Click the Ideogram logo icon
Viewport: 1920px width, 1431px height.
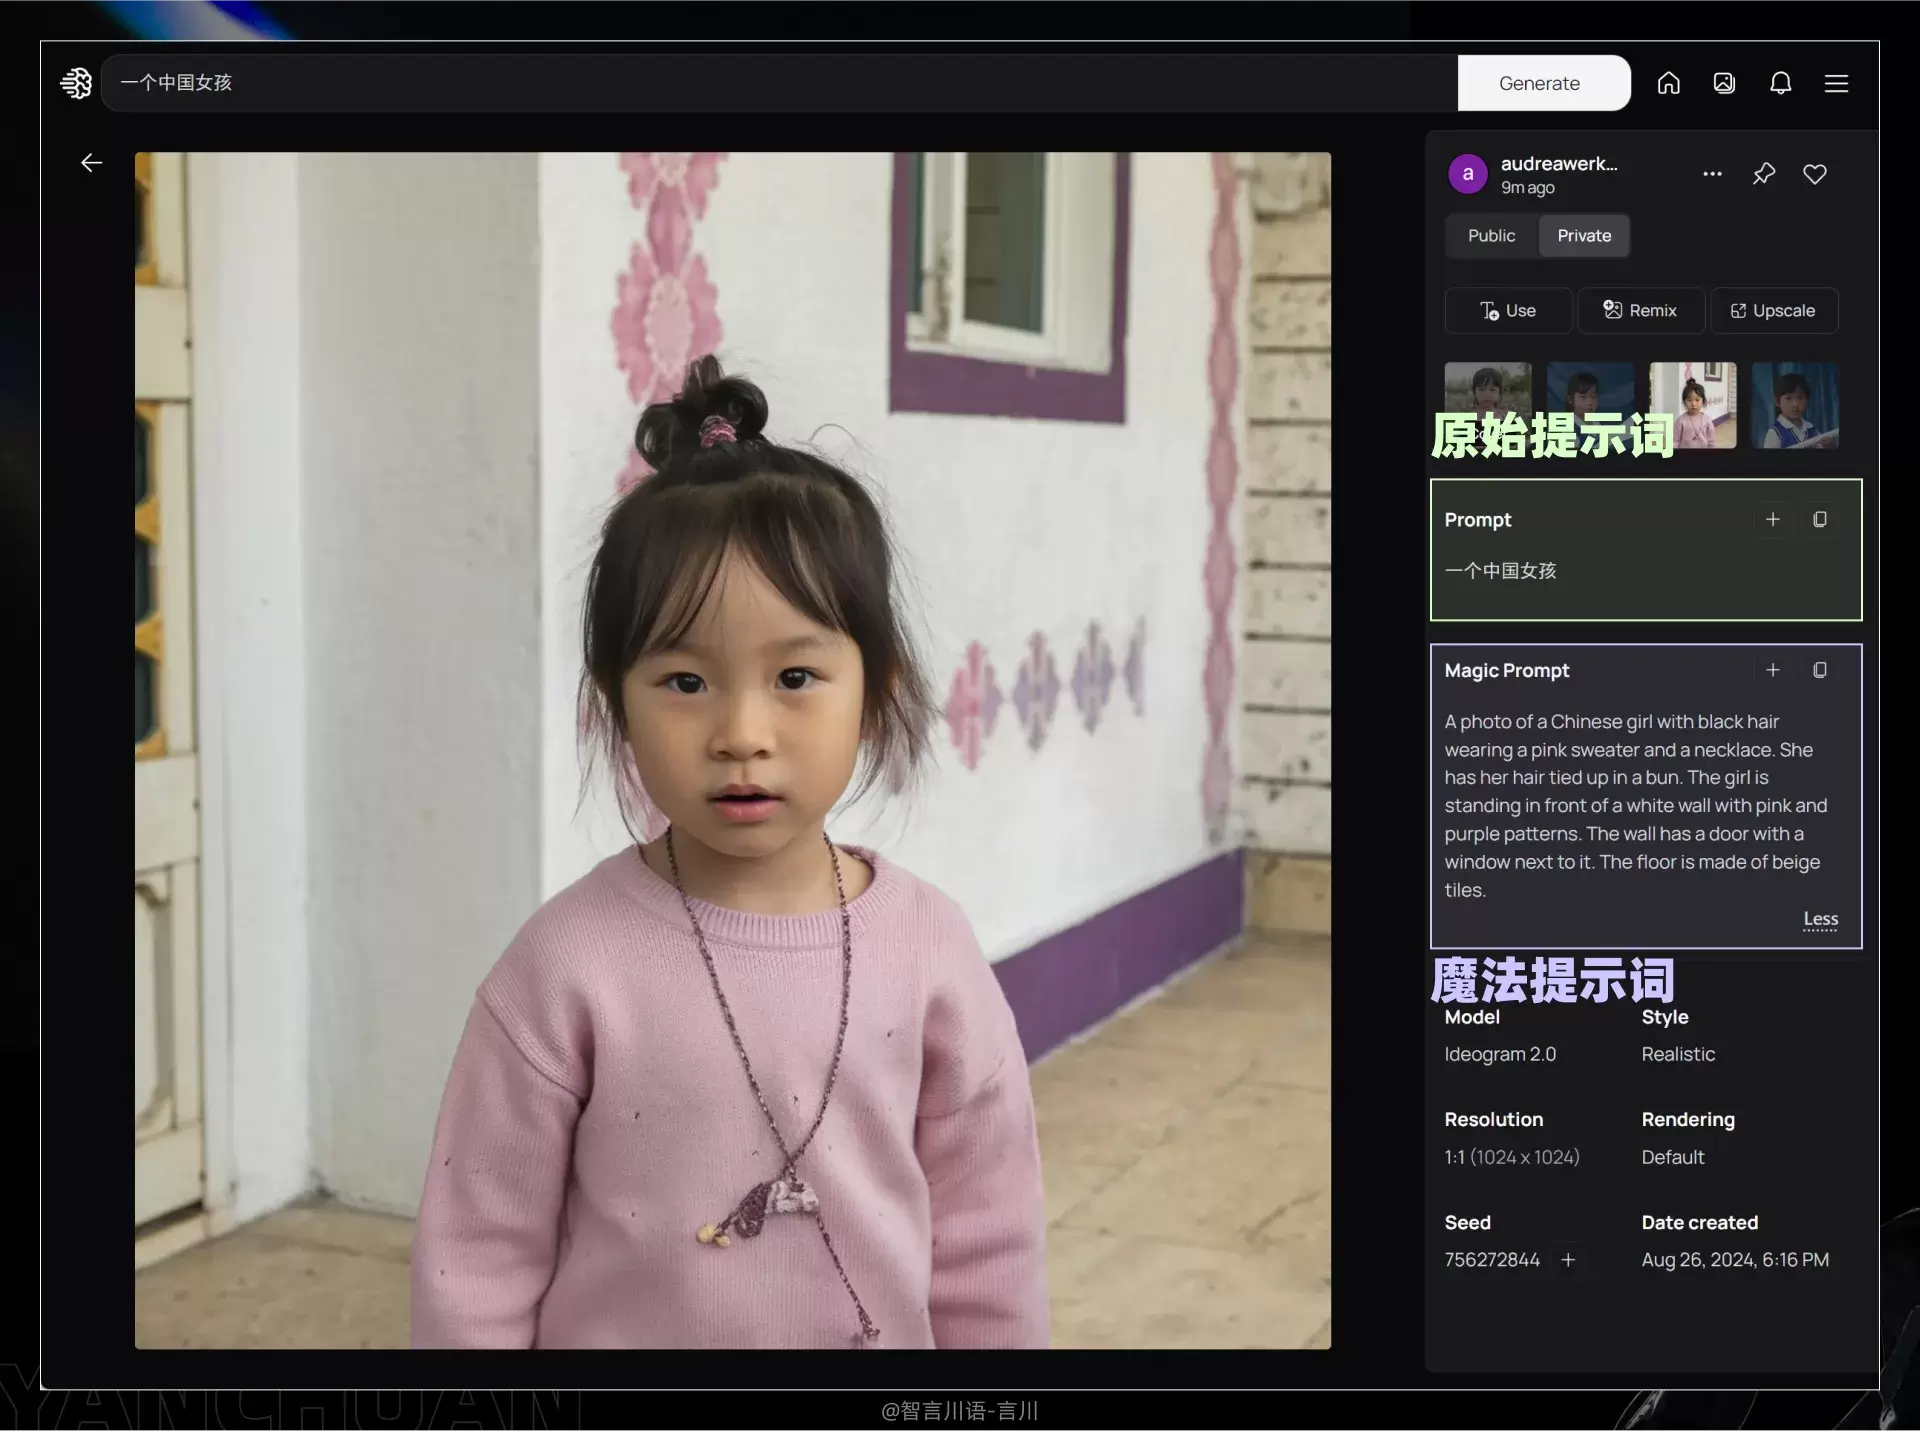point(76,83)
